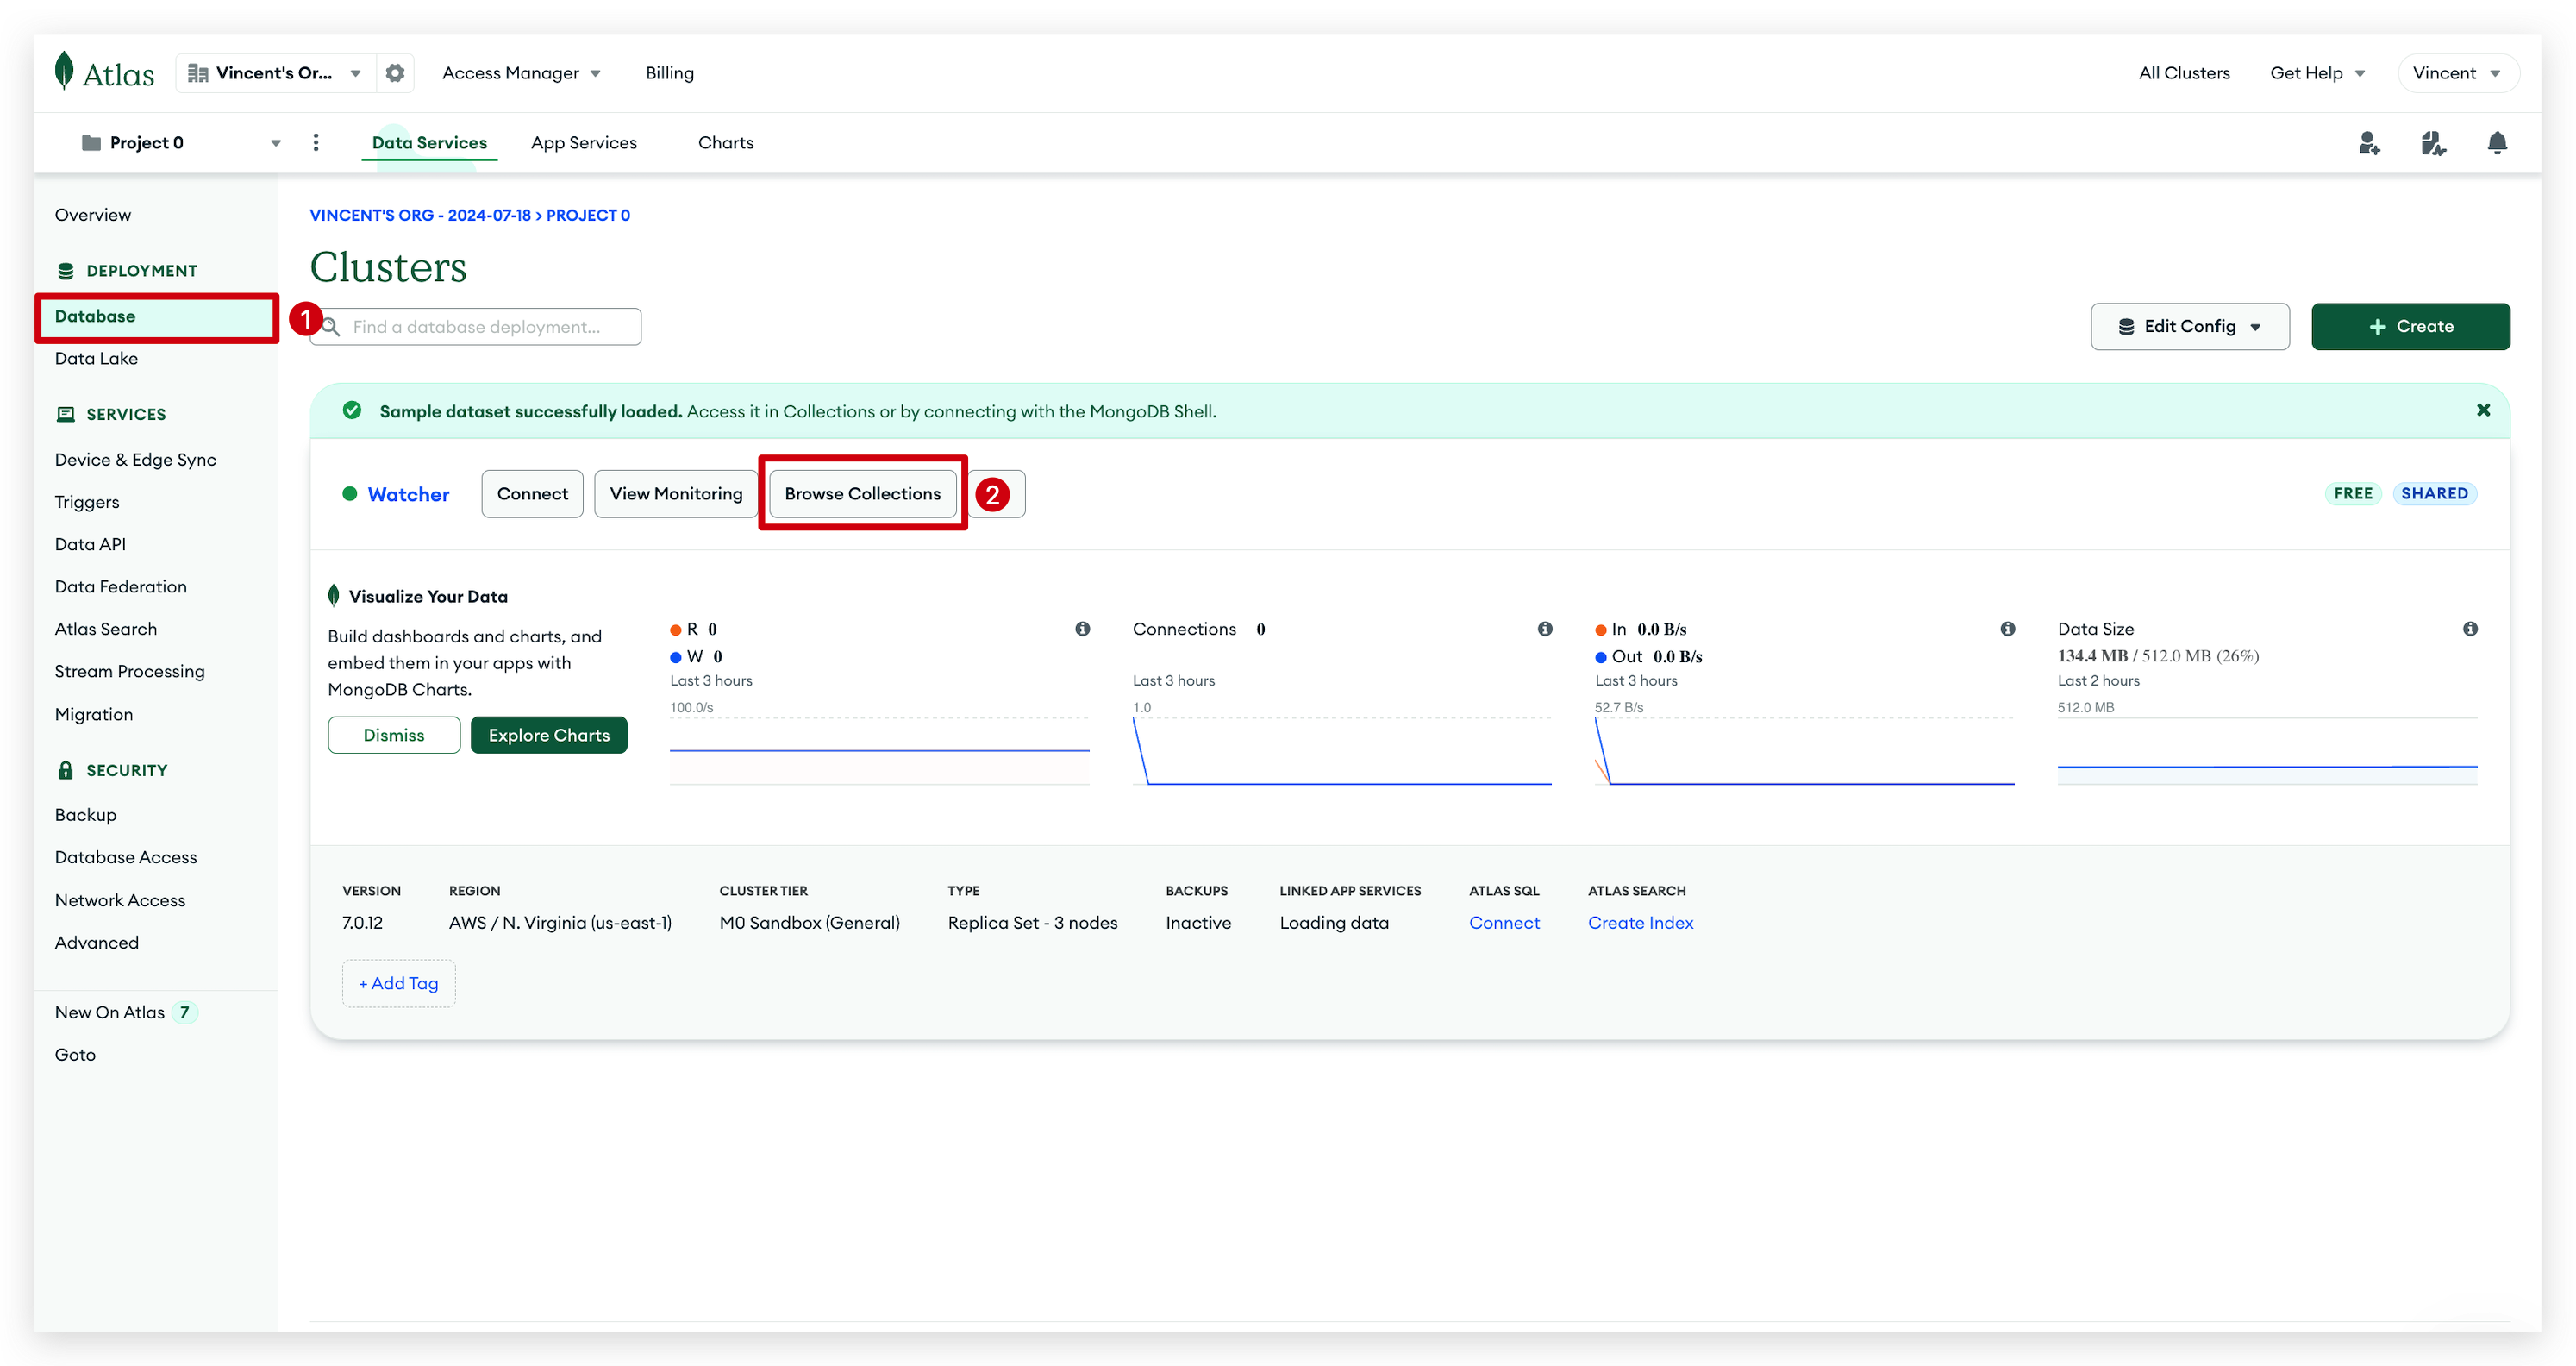This screenshot has width=2576, height=1366.
Task: Open Backup in the sidebar
Action: (x=86, y=815)
